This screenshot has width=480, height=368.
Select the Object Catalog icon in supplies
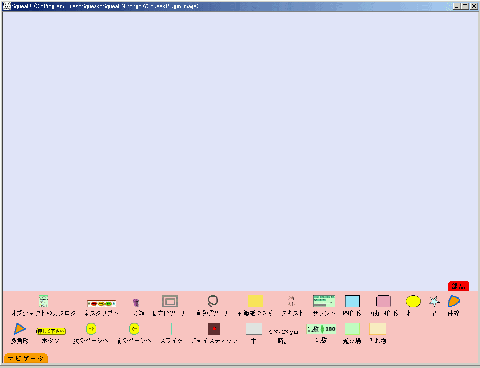coord(43,301)
